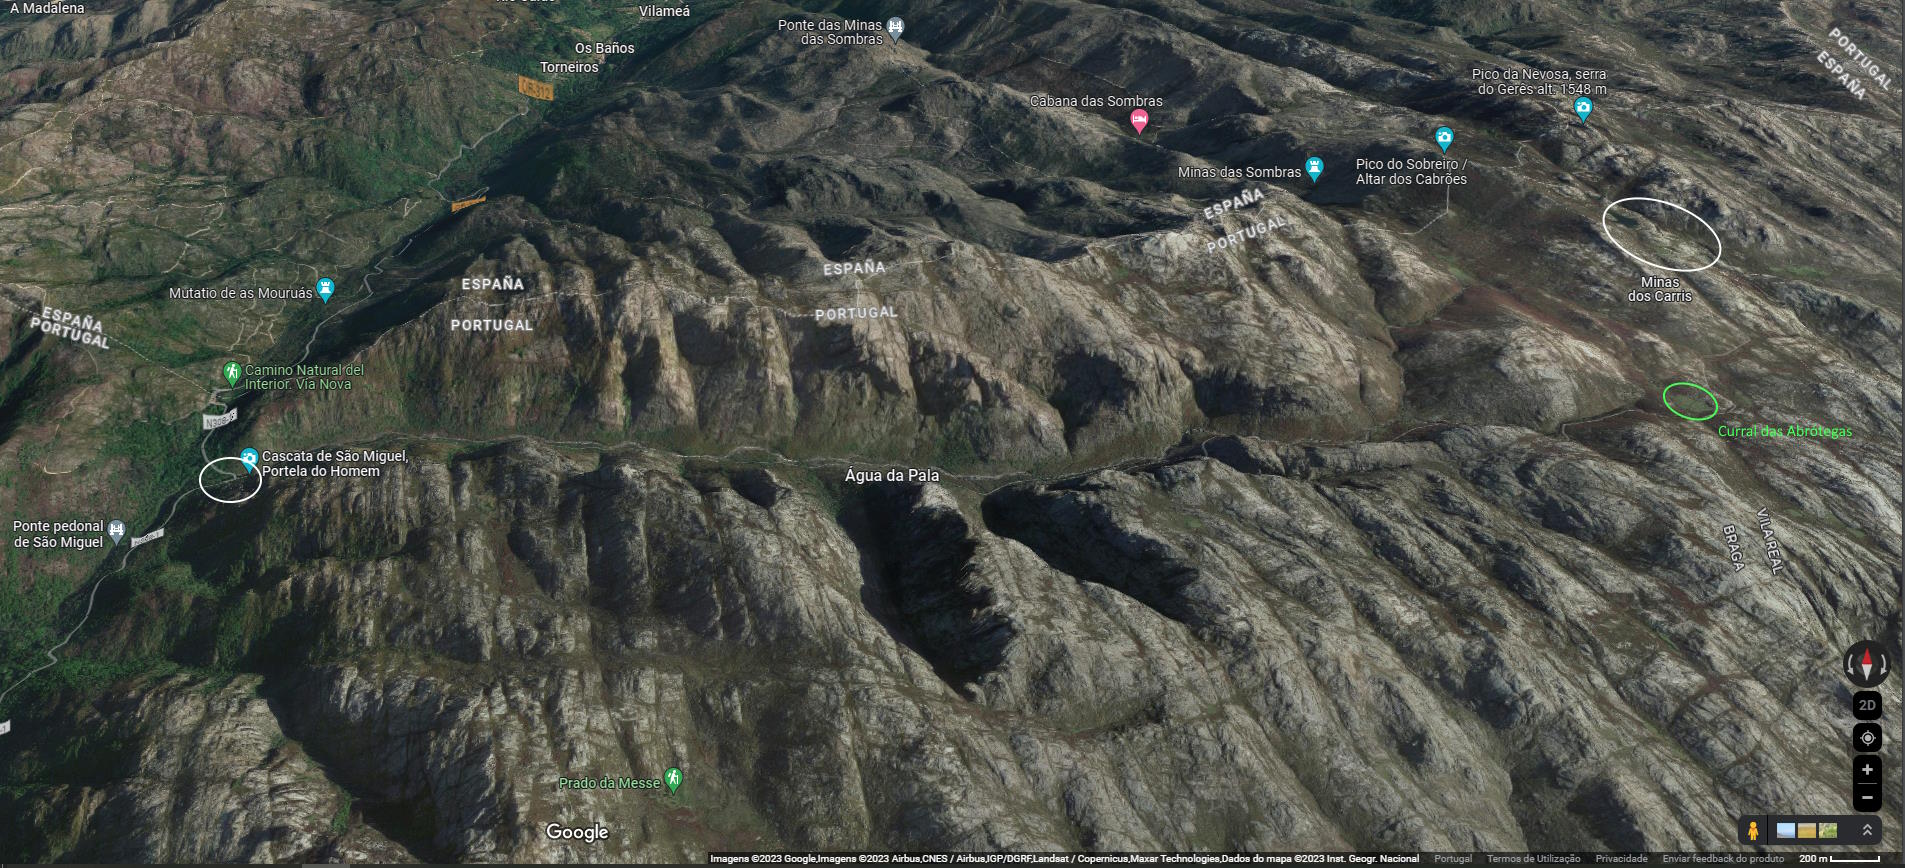Select the Pico da Nevosa camera pin
The image size is (1905, 868).
tap(1582, 109)
